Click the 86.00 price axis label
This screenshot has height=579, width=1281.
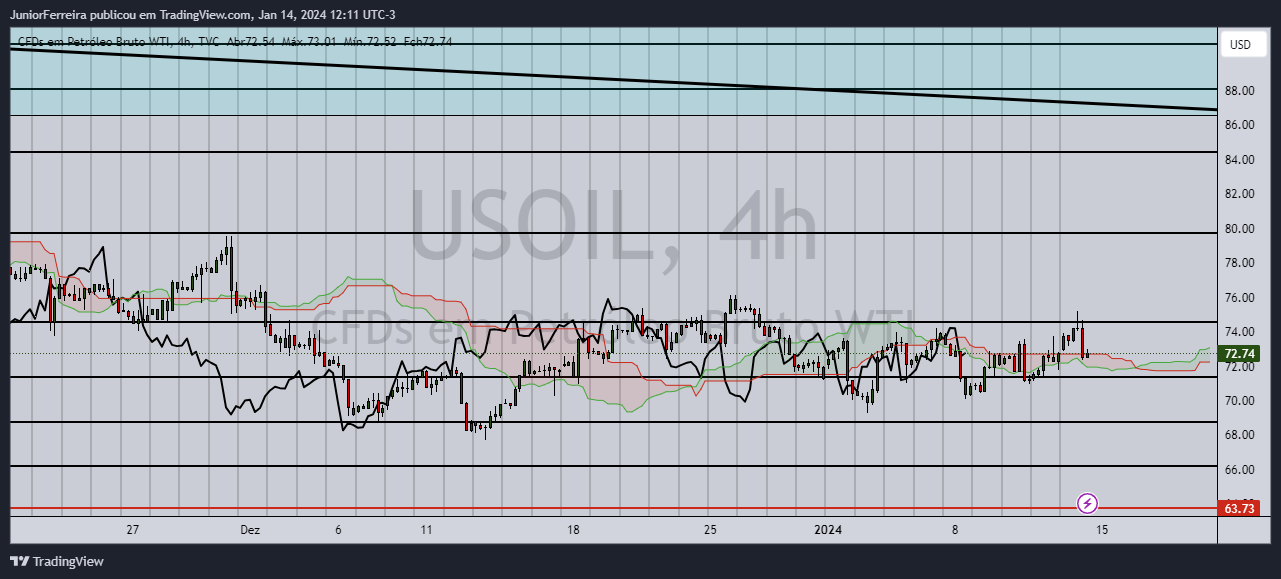1240,125
